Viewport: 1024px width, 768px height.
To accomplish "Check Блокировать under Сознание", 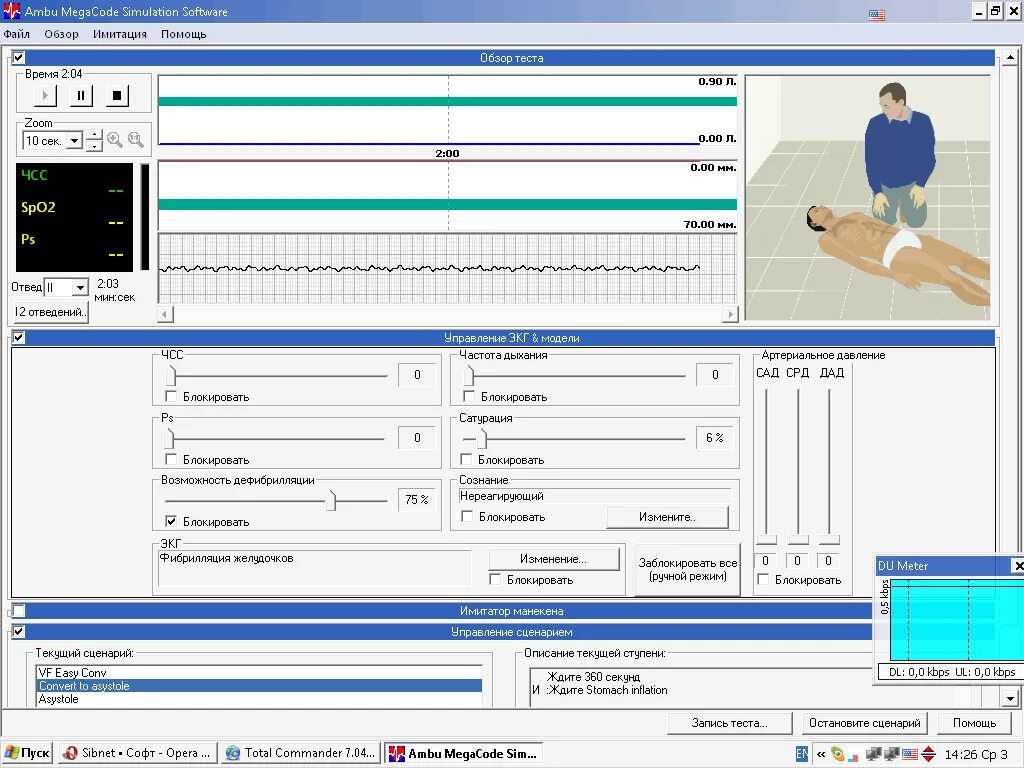I will point(467,517).
